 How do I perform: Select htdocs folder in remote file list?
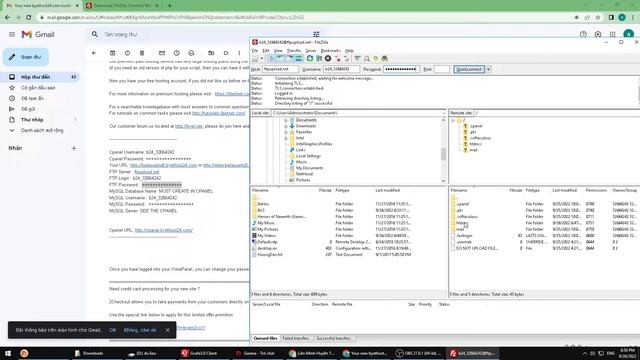462,223
